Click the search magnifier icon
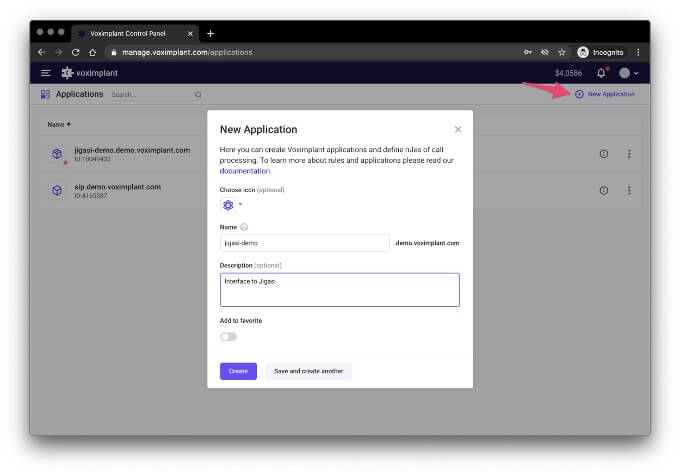This screenshot has height=475, width=680. tap(198, 95)
